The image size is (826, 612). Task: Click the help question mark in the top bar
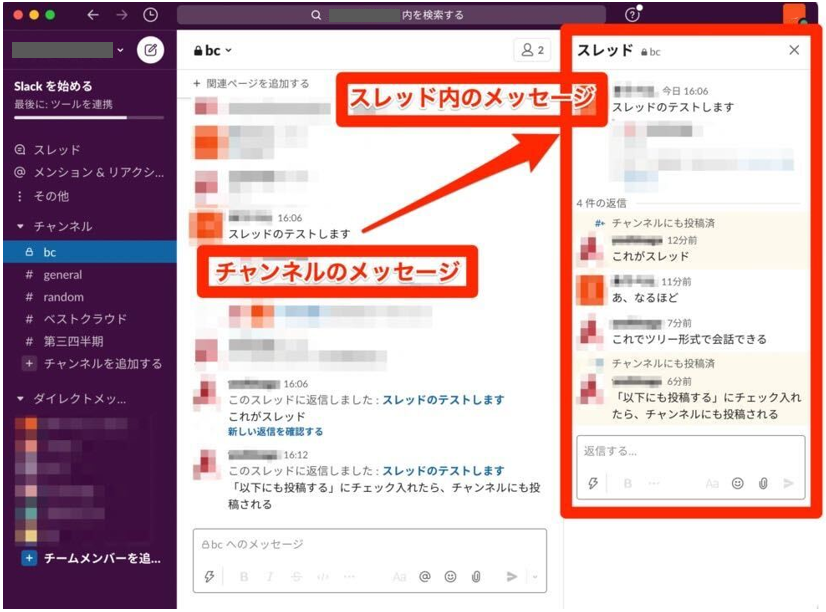click(x=631, y=15)
